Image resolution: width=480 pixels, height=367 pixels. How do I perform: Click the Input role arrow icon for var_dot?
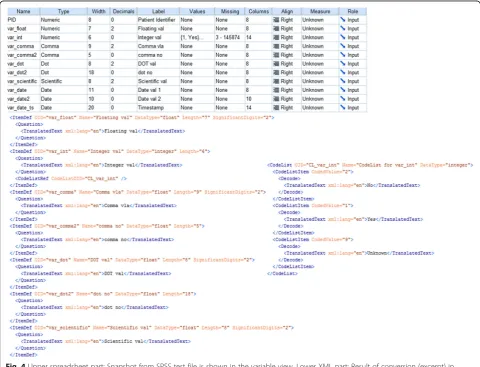point(343,64)
